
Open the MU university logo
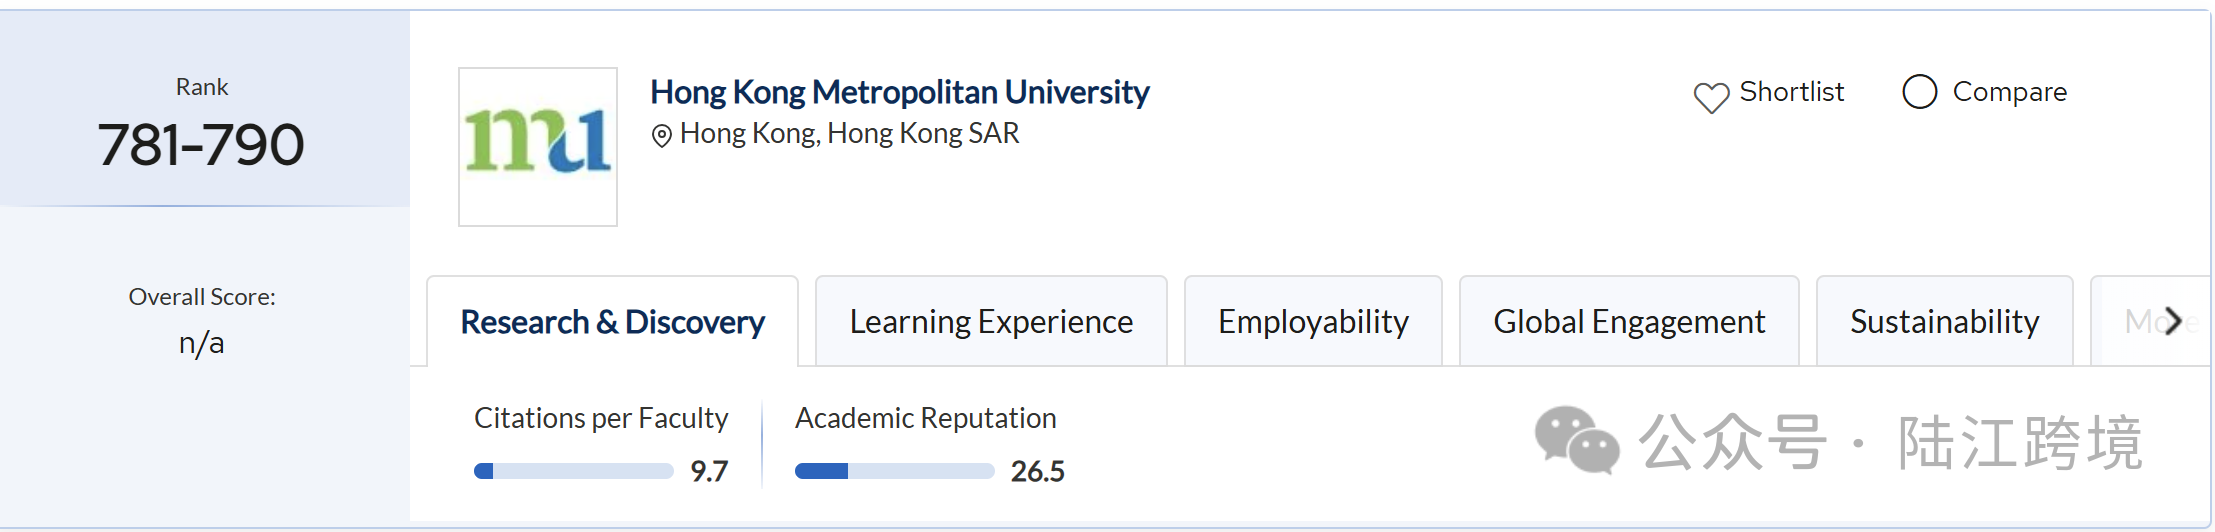coord(538,147)
